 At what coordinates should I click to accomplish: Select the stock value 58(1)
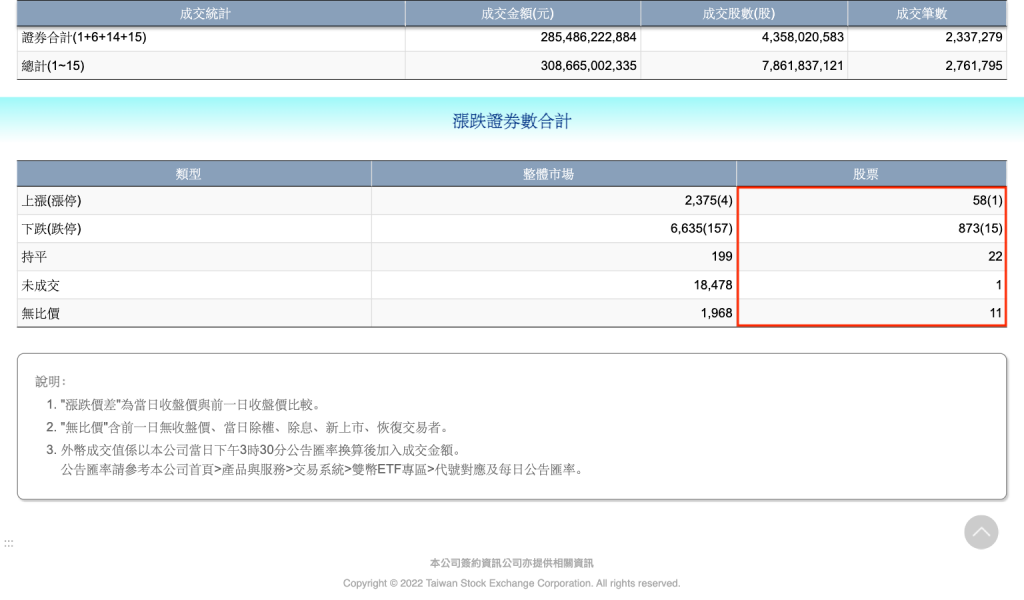(987, 201)
